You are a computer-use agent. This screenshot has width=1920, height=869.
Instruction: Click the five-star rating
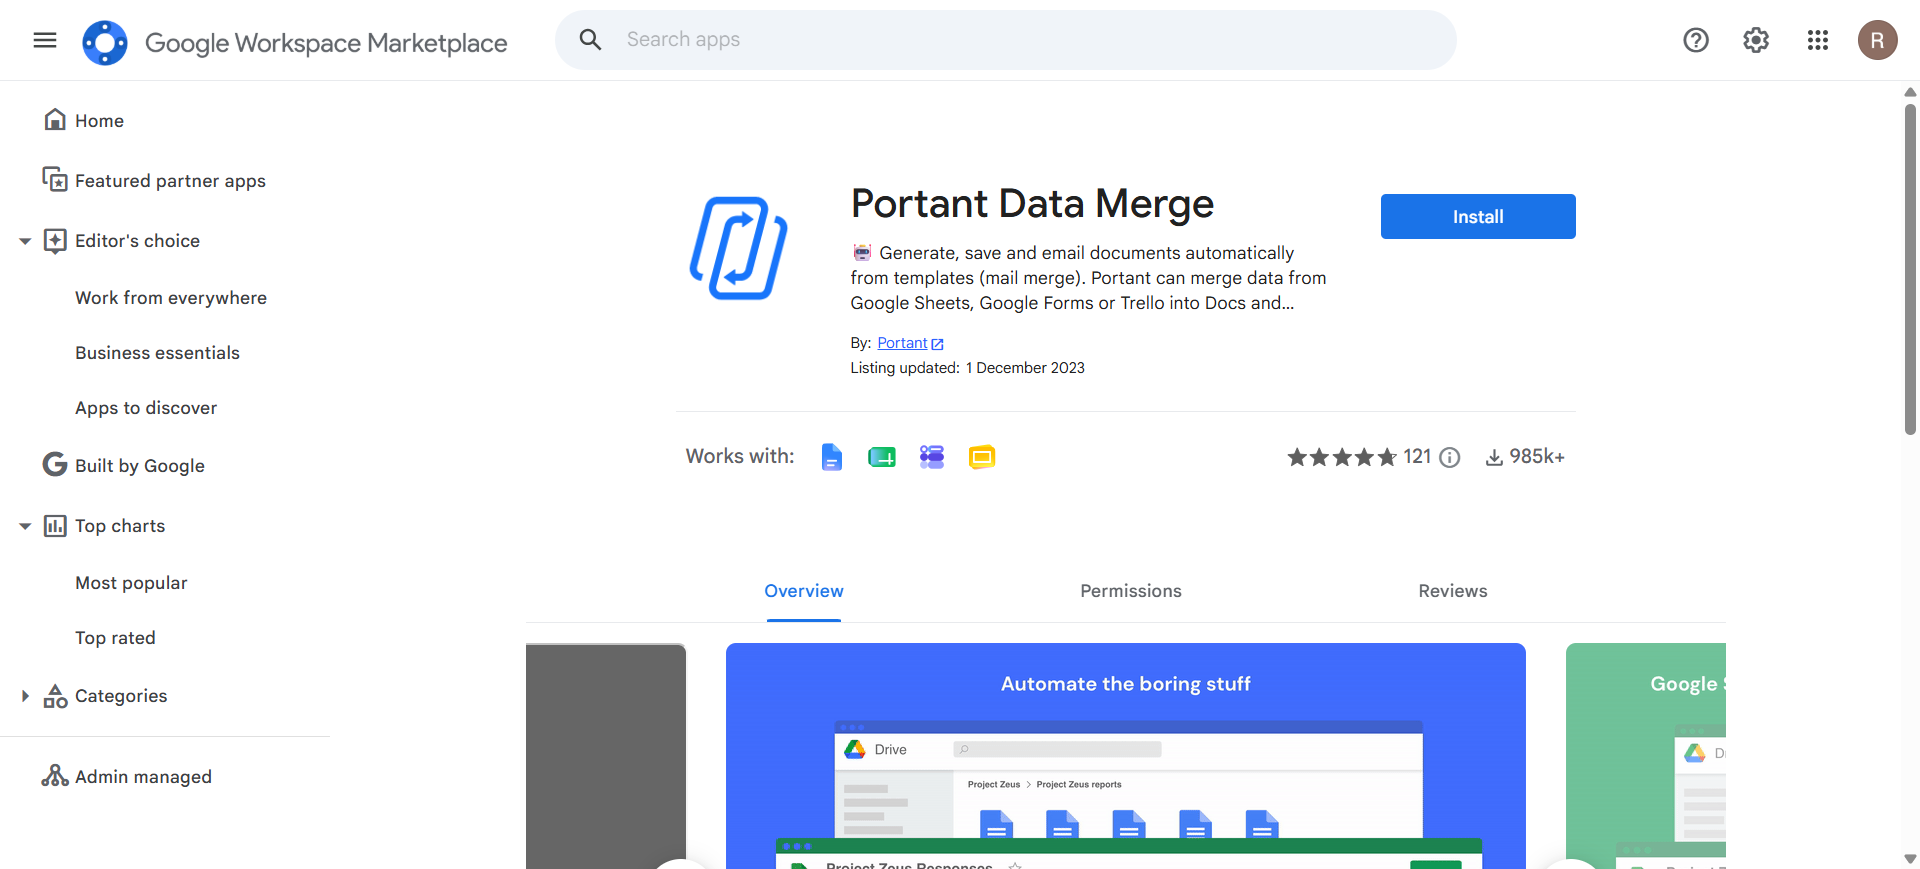pos(1342,457)
